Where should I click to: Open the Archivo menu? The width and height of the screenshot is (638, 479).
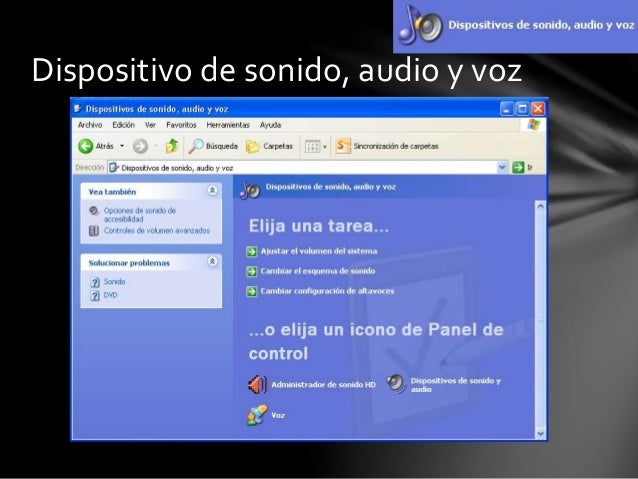[90, 125]
